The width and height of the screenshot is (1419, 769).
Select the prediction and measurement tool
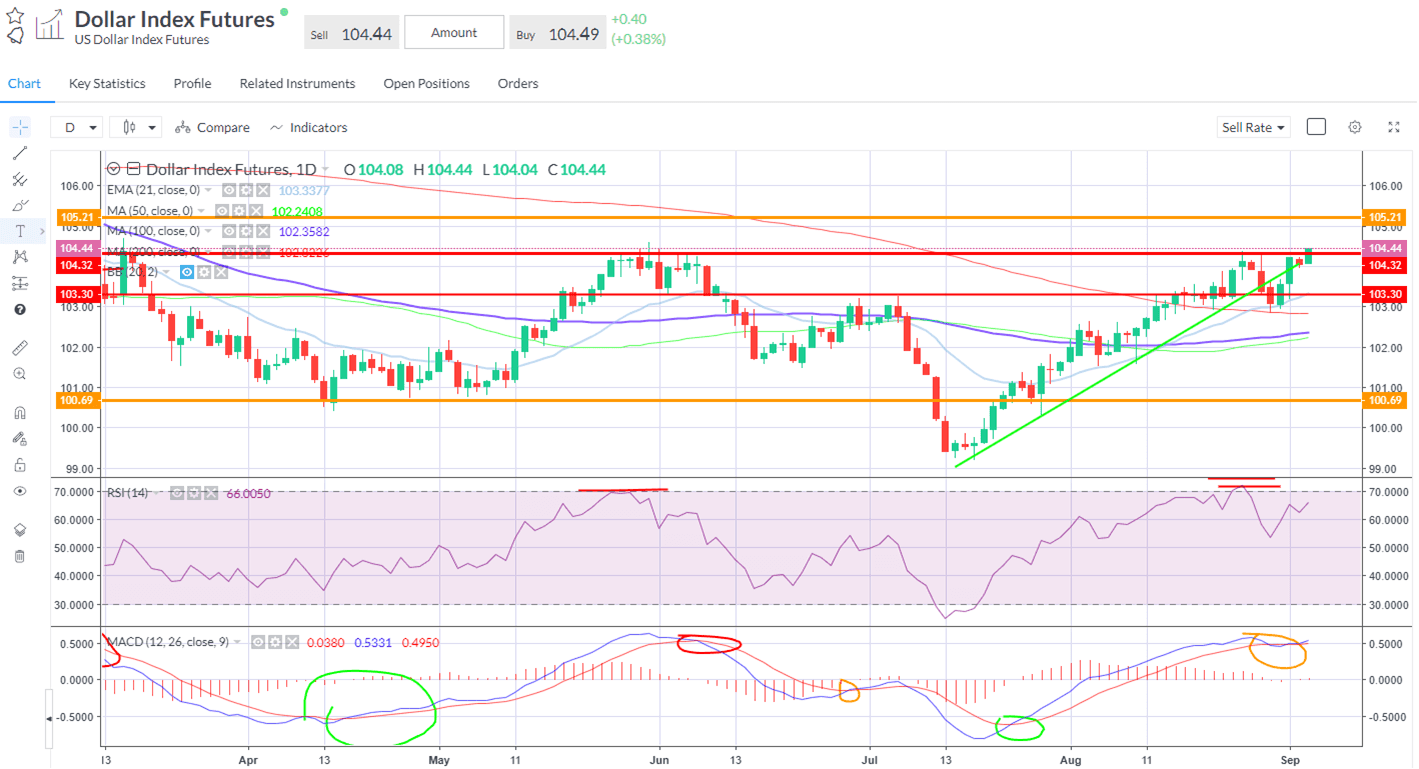(x=20, y=283)
